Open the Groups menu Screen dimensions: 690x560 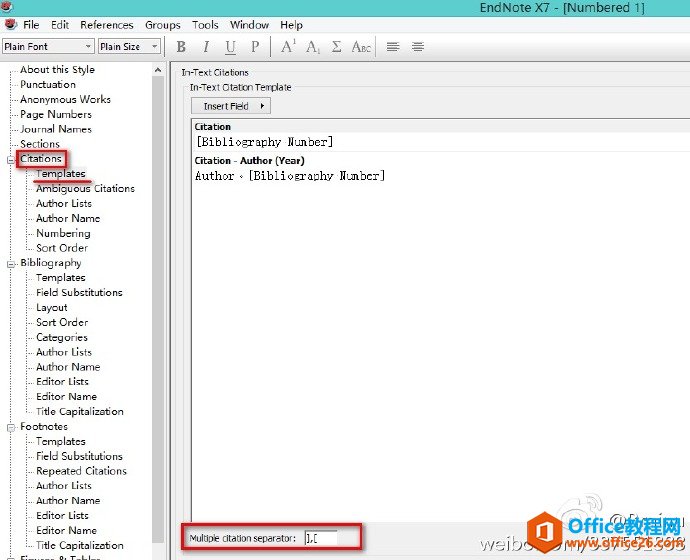coord(162,25)
